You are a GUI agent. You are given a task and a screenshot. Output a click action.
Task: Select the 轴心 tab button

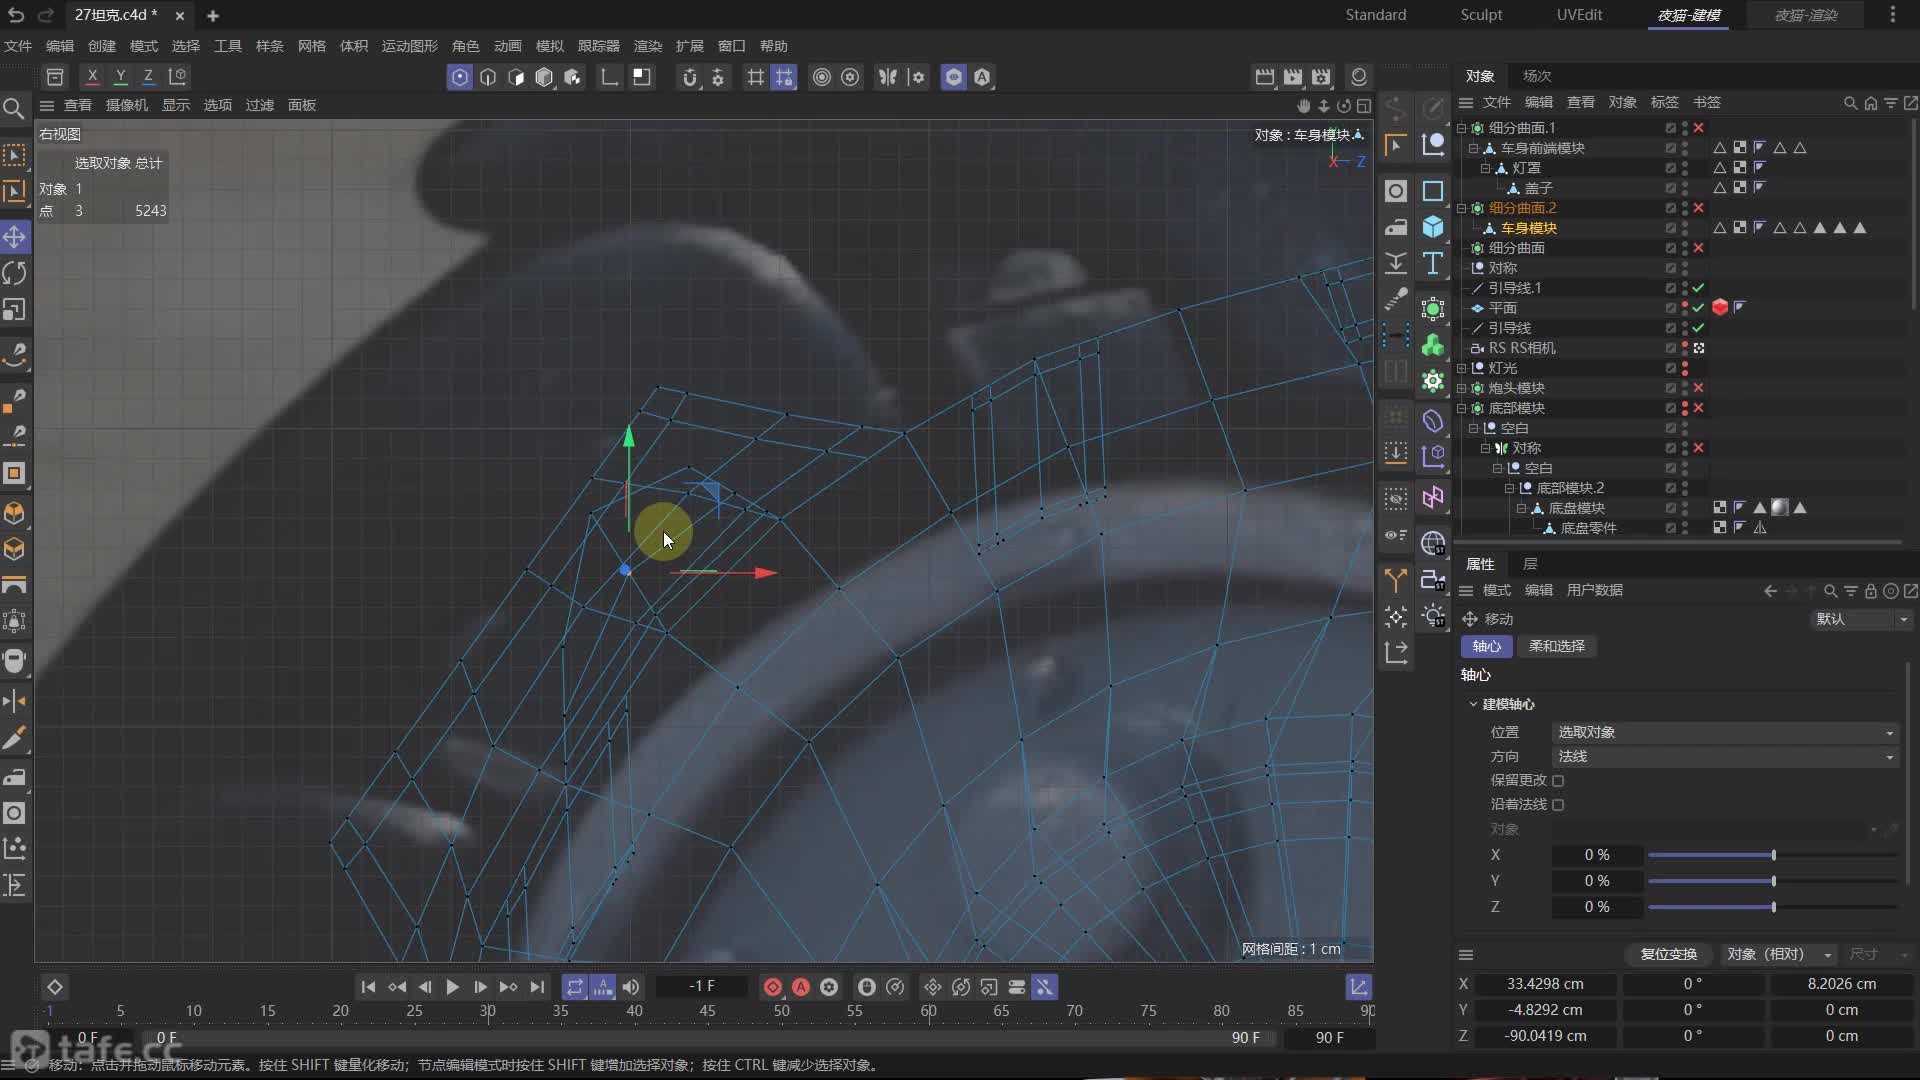click(x=1487, y=646)
